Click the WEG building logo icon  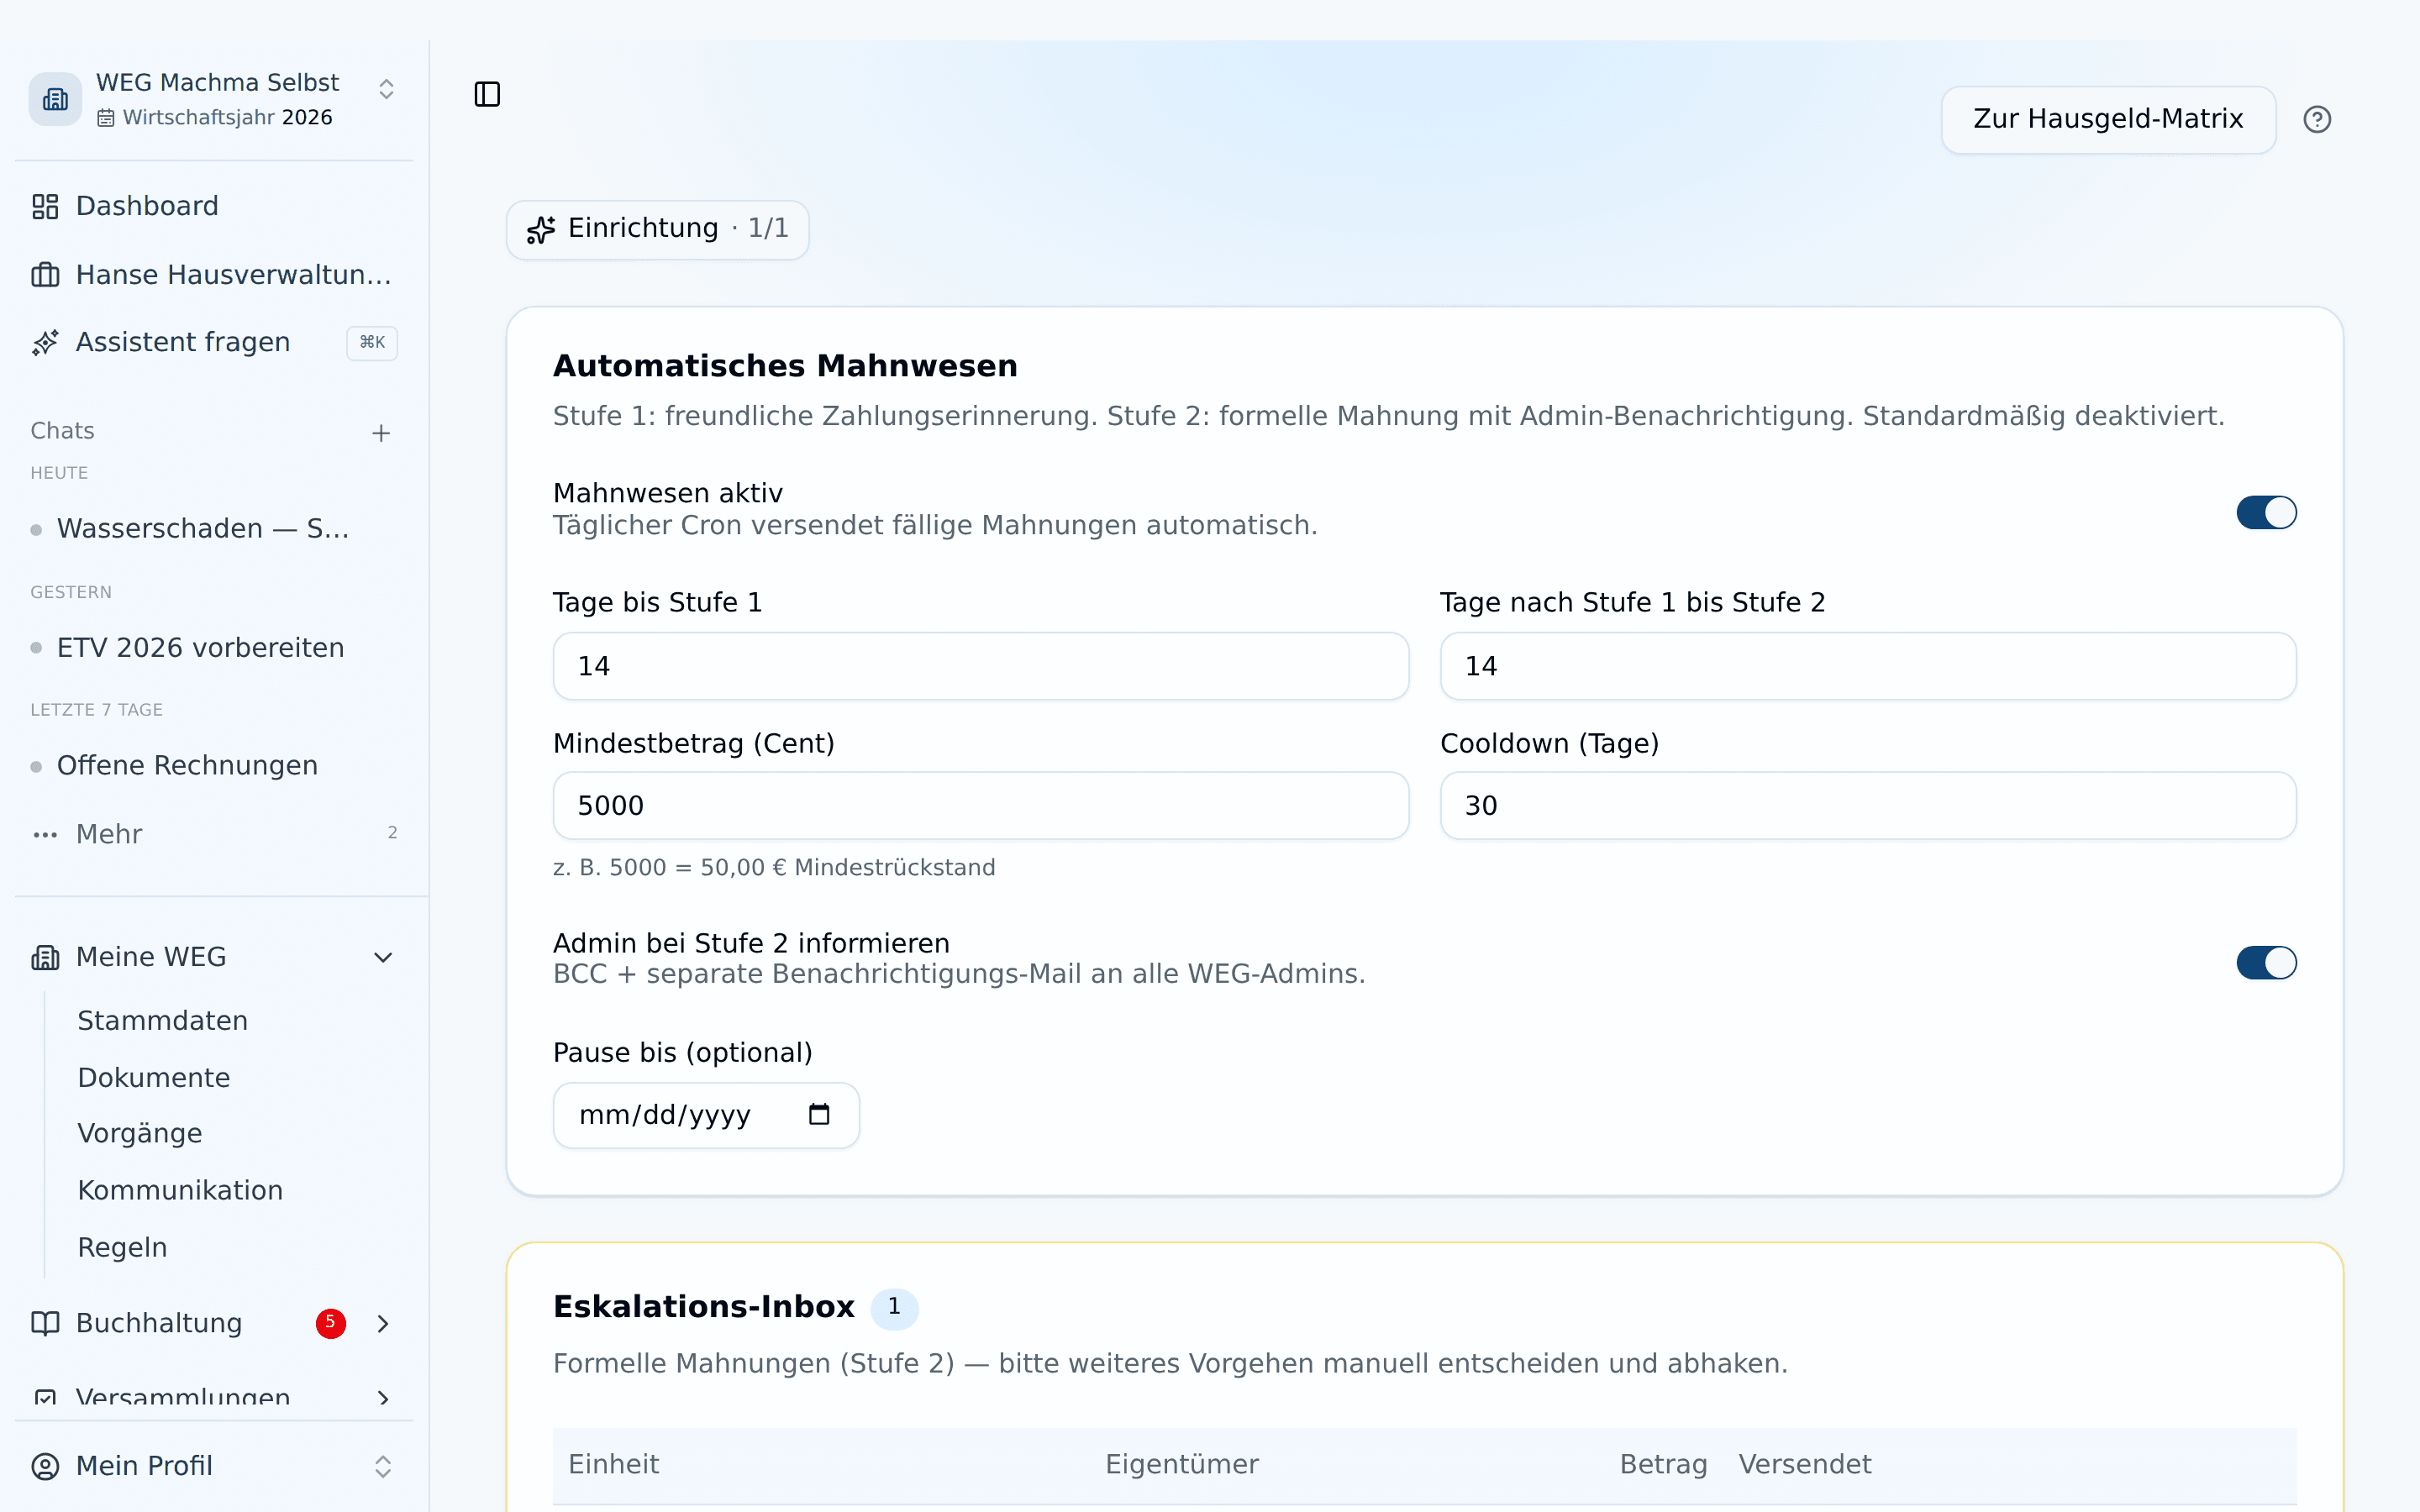pos(55,99)
